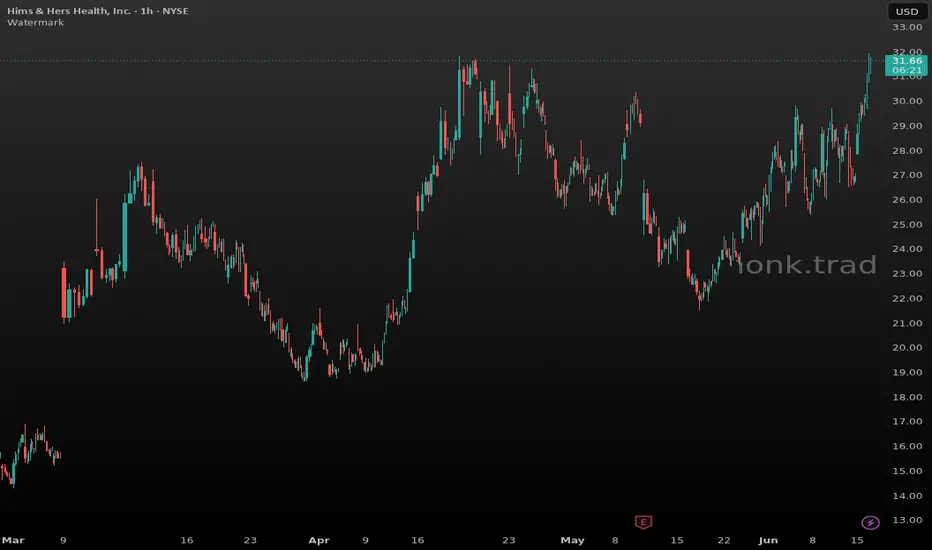Click the 13.00 price axis label
The width and height of the screenshot is (932, 550).
click(x=906, y=520)
